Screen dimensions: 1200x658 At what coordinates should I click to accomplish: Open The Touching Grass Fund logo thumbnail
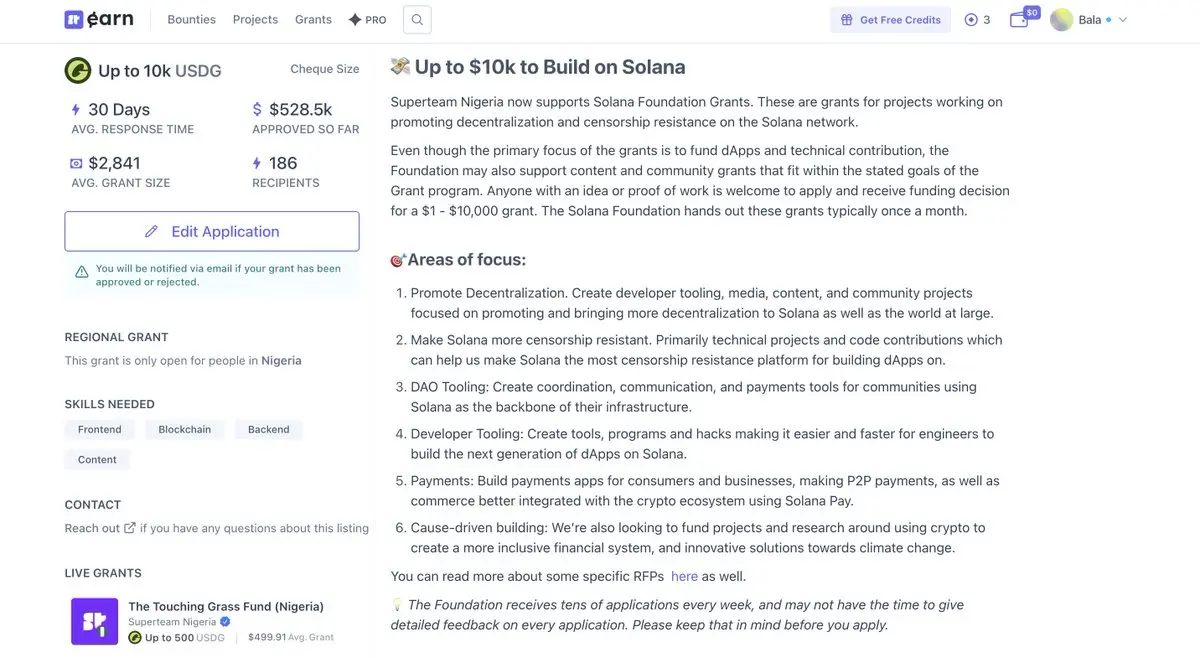click(x=94, y=621)
